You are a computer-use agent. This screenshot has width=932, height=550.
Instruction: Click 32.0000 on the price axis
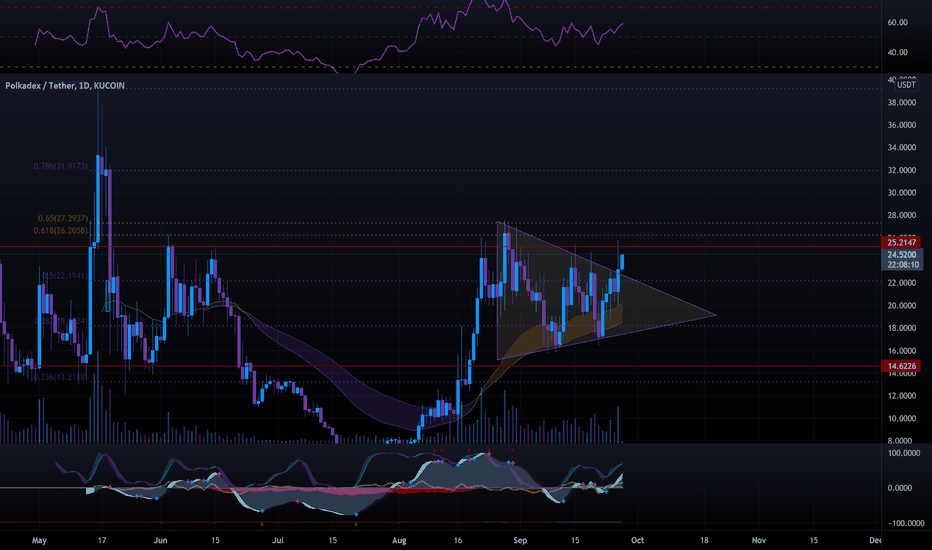[x=902, y=170]
